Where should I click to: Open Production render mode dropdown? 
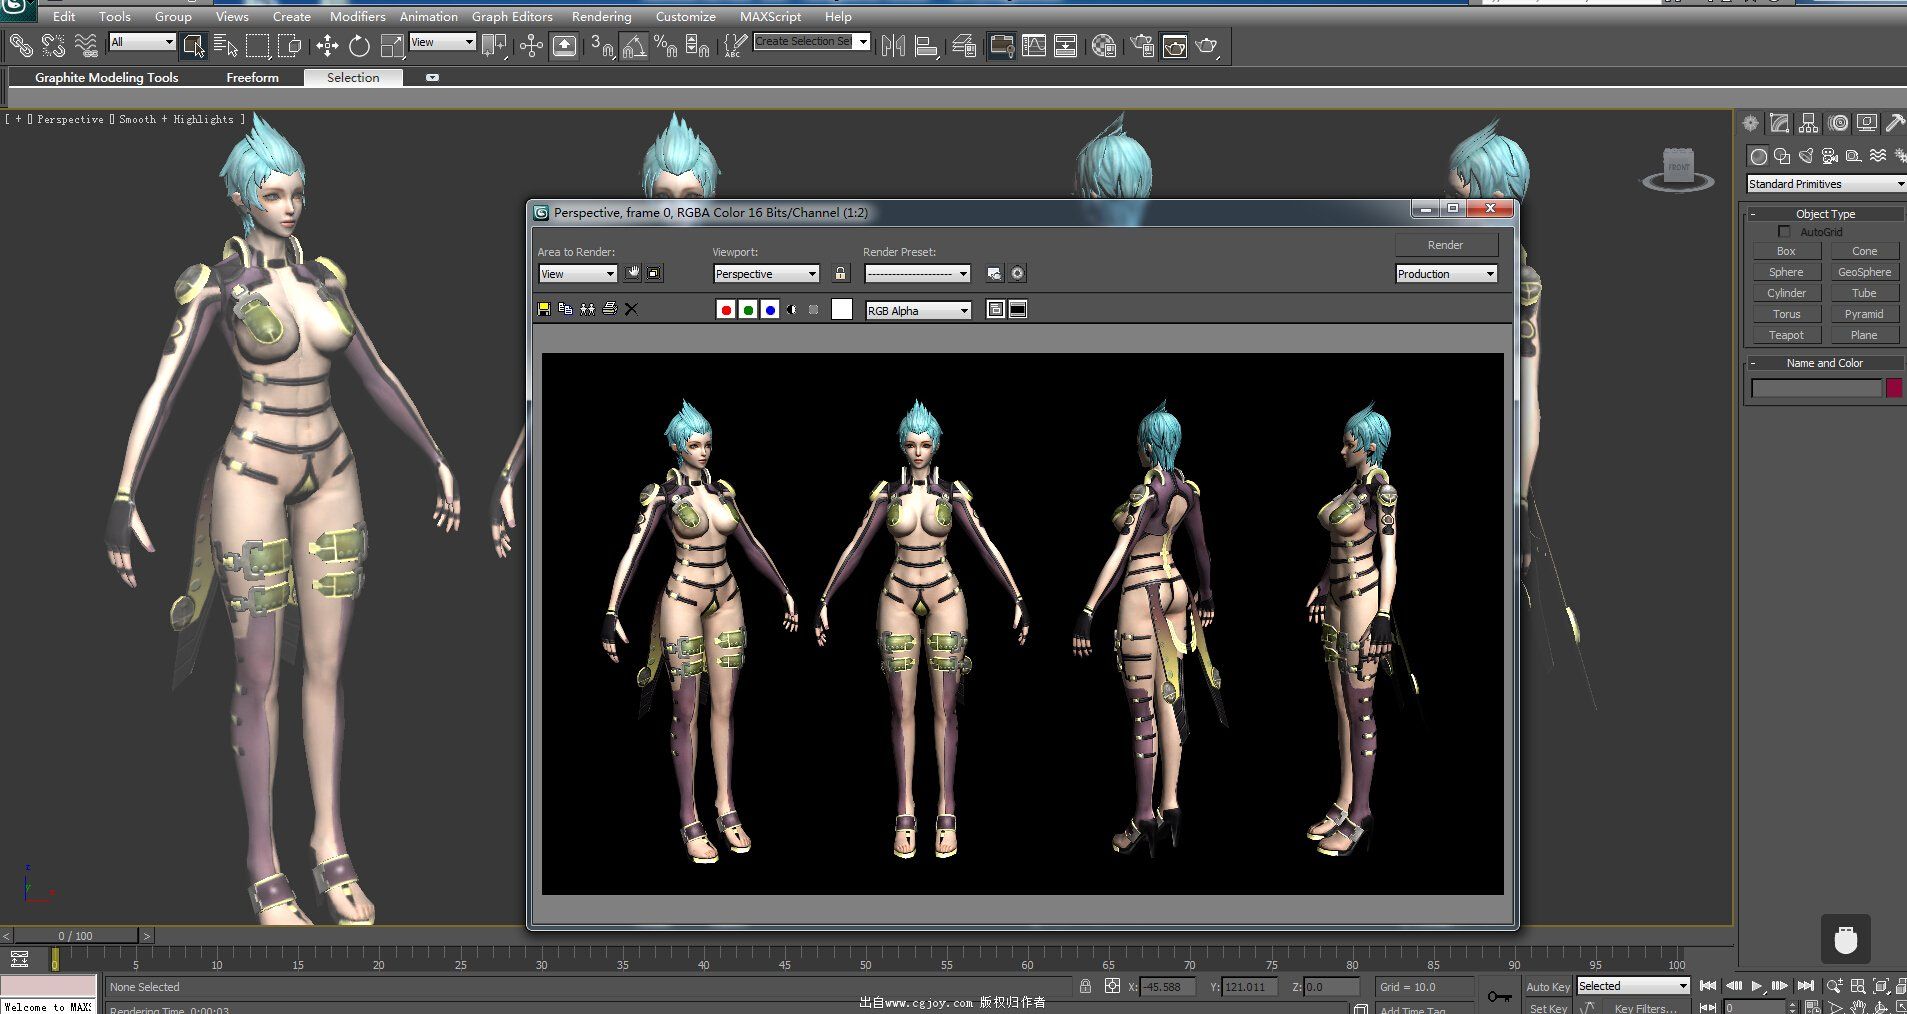point(1446,274)
